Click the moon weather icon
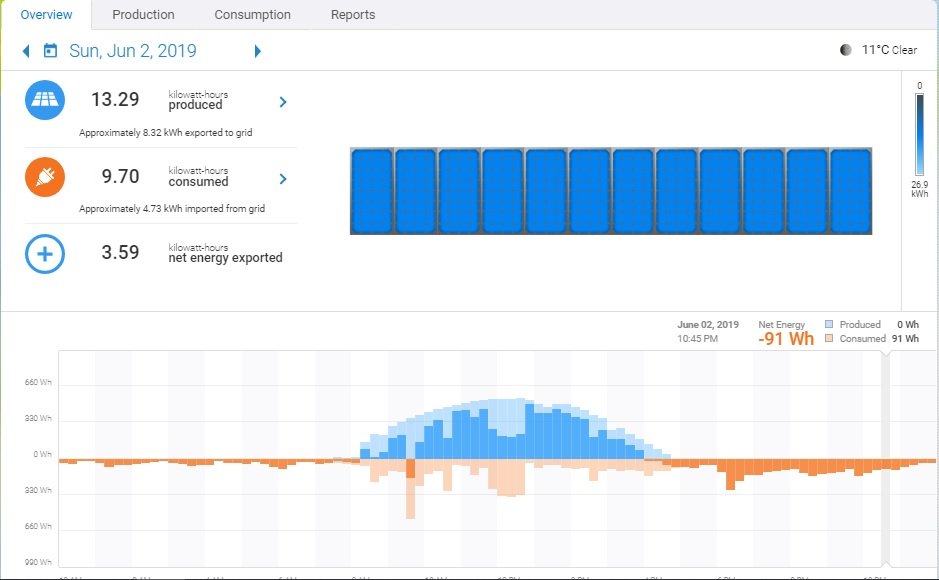This screenshot has height=580, width=939. pyautogui.click(x=846, y=50)
